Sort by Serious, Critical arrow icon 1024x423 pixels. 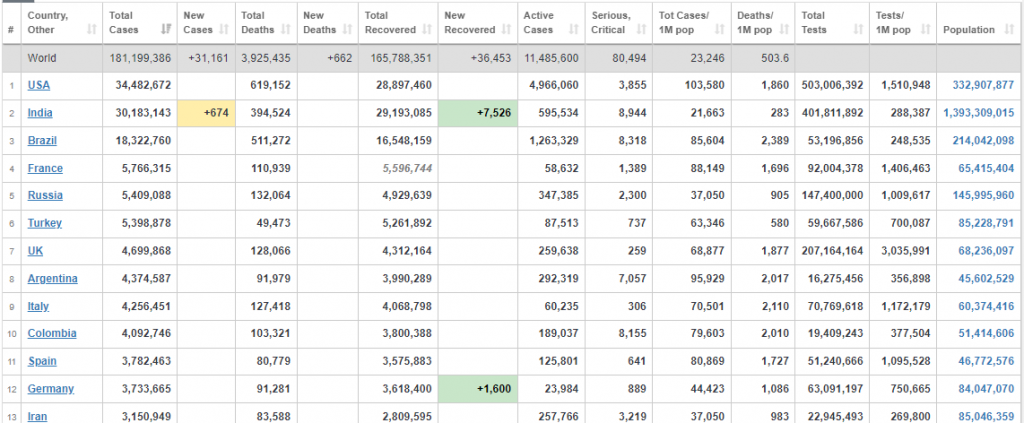(x=641, y=29)
